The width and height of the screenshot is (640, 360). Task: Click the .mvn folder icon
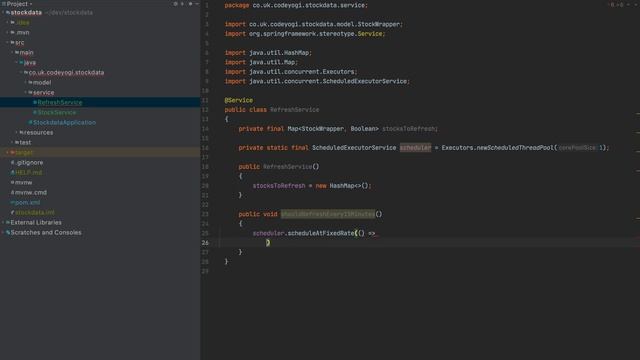pos(13,32)
